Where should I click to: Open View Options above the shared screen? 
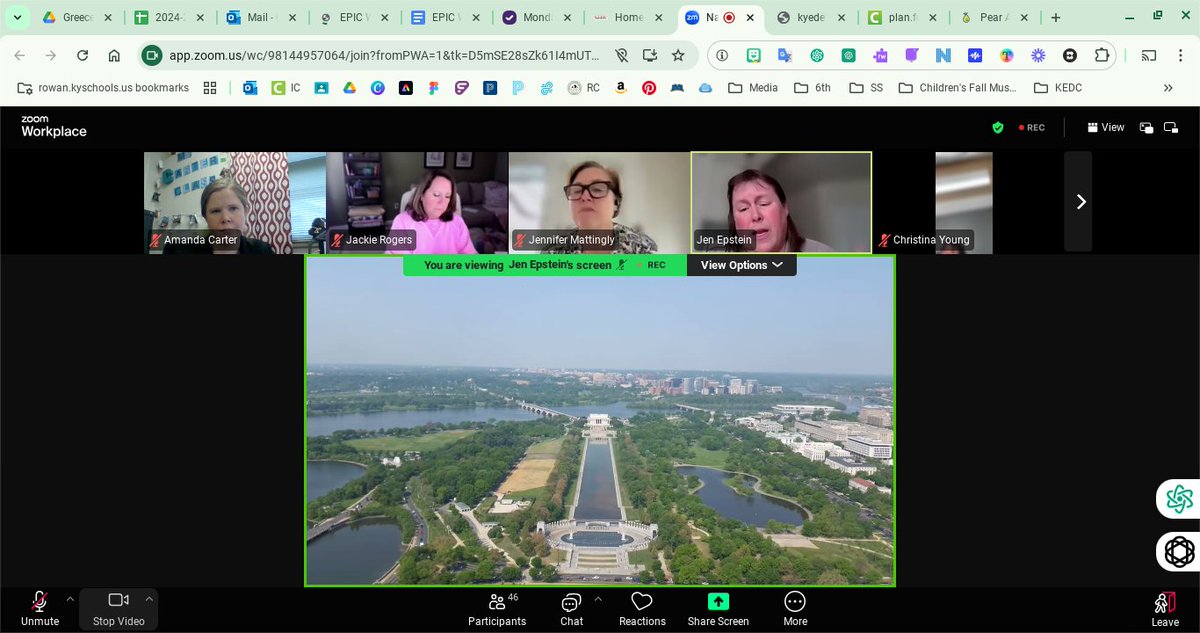point(740,265)
